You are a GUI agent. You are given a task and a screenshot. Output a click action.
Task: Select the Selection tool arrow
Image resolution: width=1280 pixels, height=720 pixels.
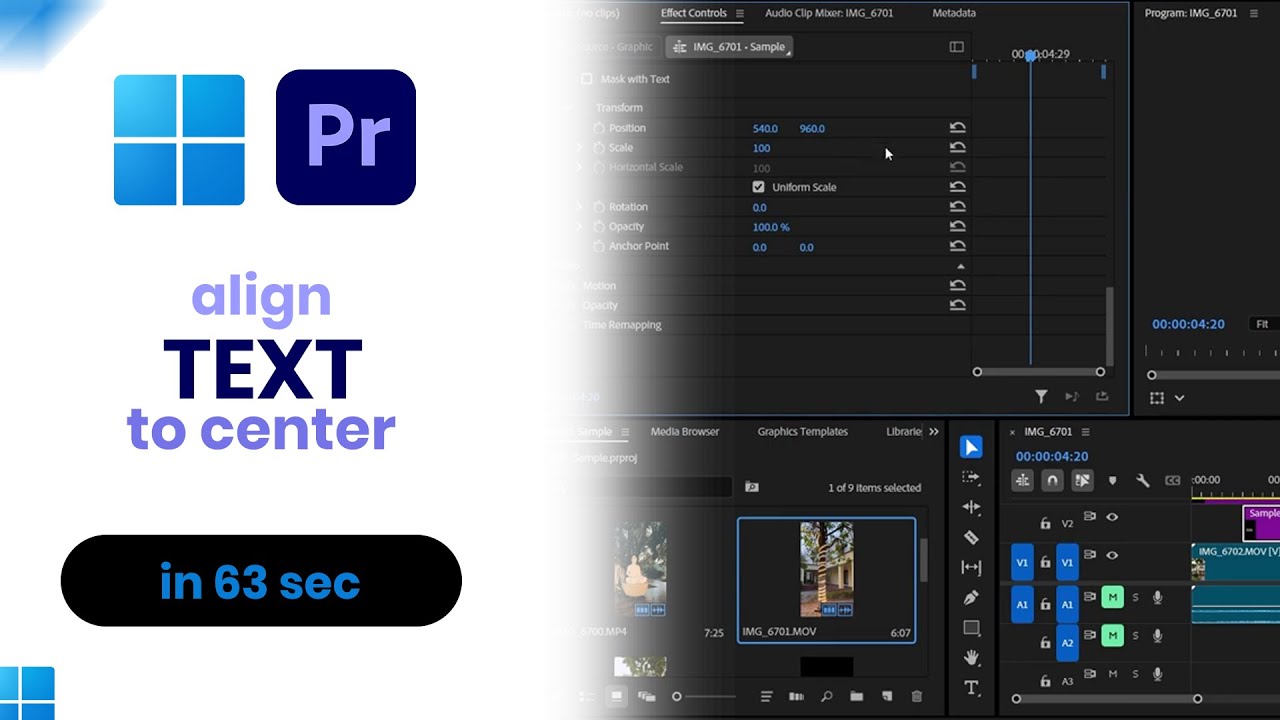[971, 447]
